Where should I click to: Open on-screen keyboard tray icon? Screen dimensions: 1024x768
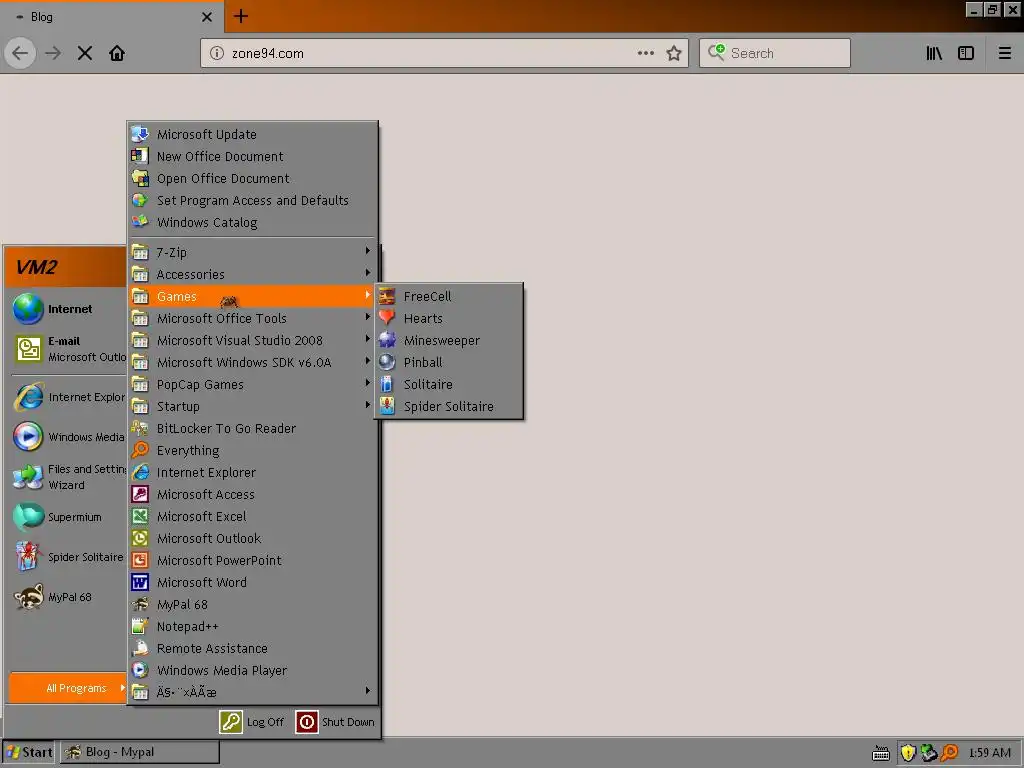[881, 753]
